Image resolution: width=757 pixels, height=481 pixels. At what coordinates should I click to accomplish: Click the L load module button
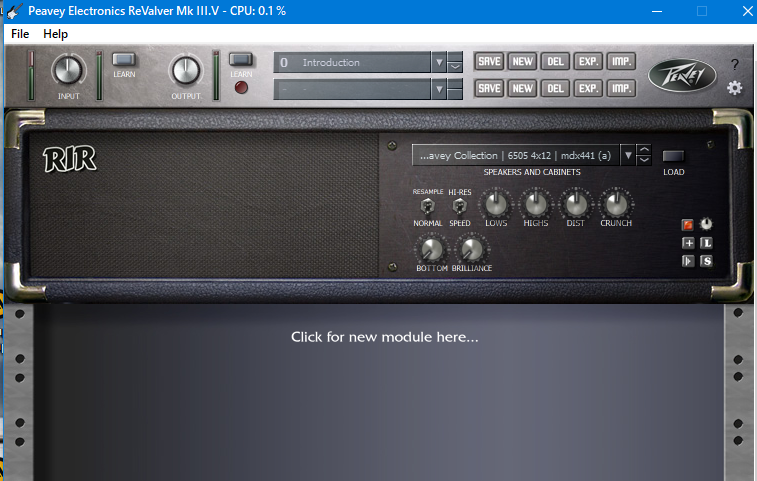tap(706, 243)
